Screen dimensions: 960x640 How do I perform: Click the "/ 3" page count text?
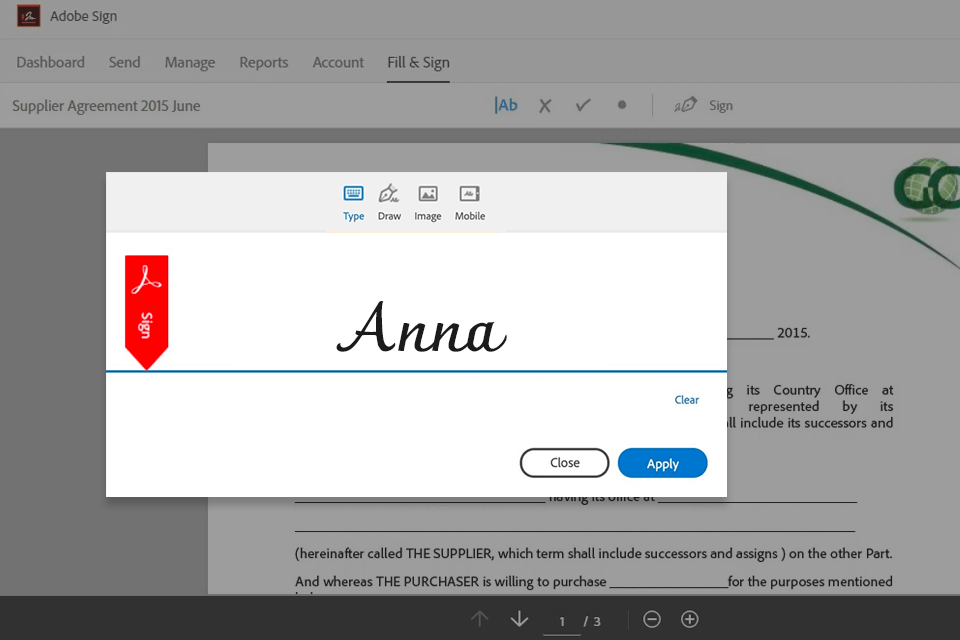(x=592, y=622)
